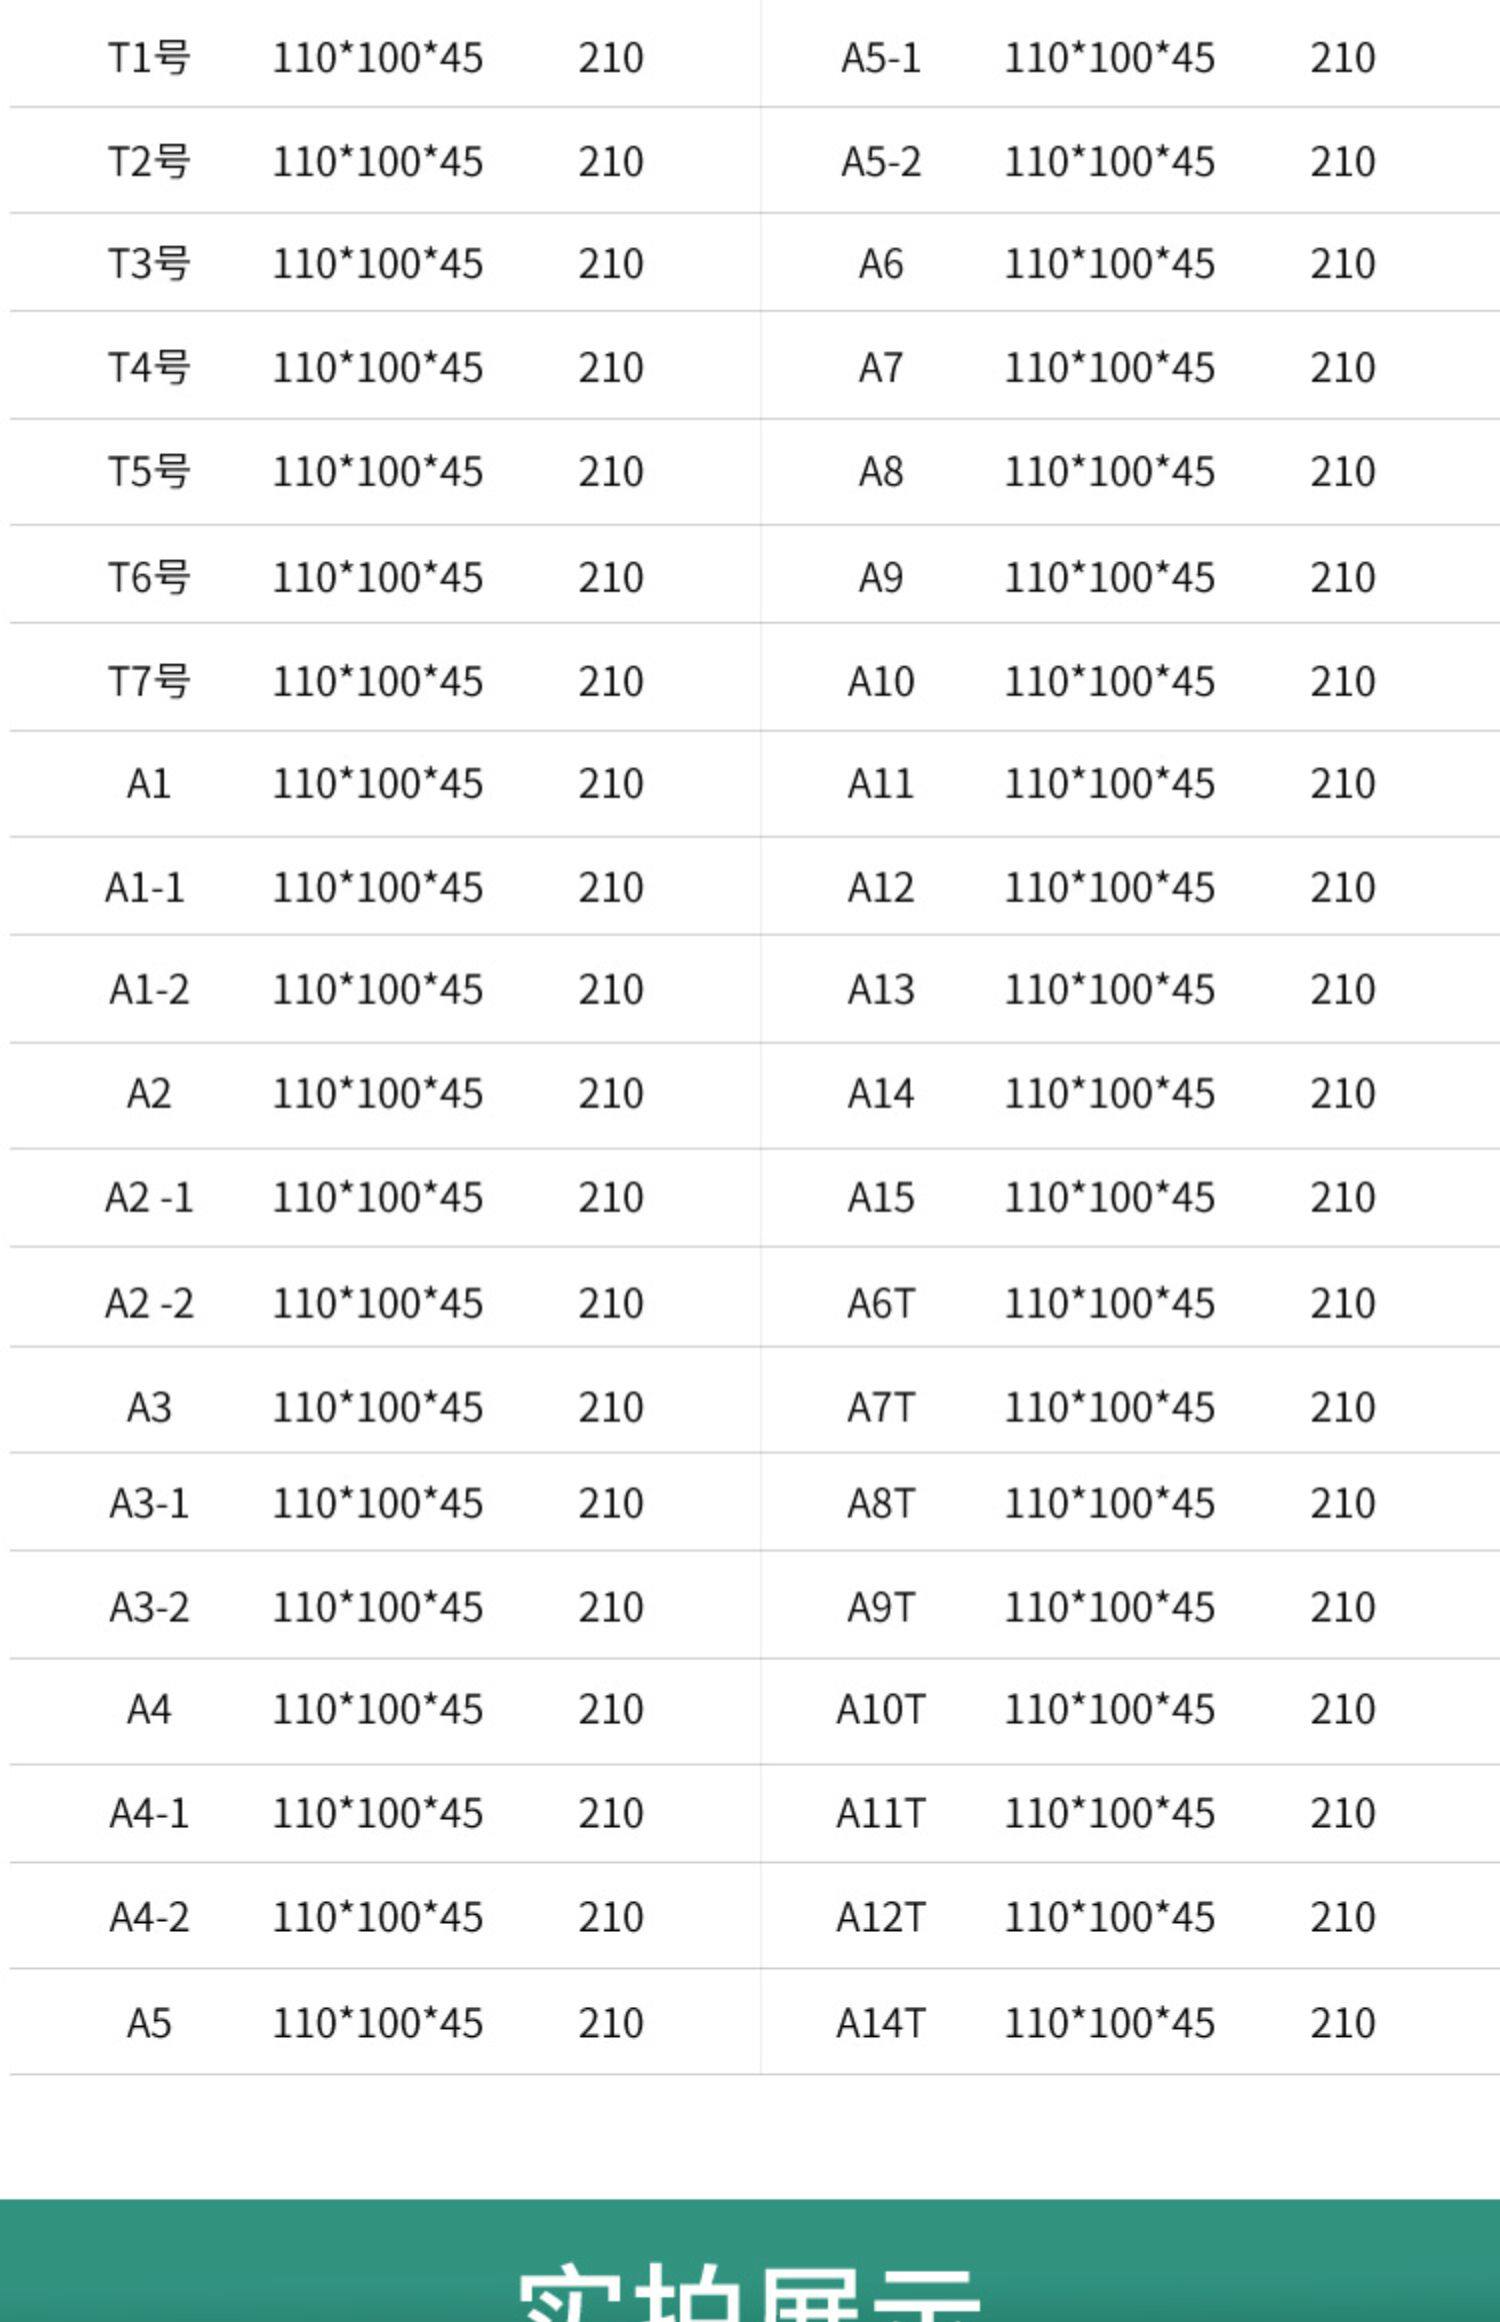Select the A1-2 model entry
Image resolution: width=1500 pixels, height=2322 pixels.
[x=149, y=990]
